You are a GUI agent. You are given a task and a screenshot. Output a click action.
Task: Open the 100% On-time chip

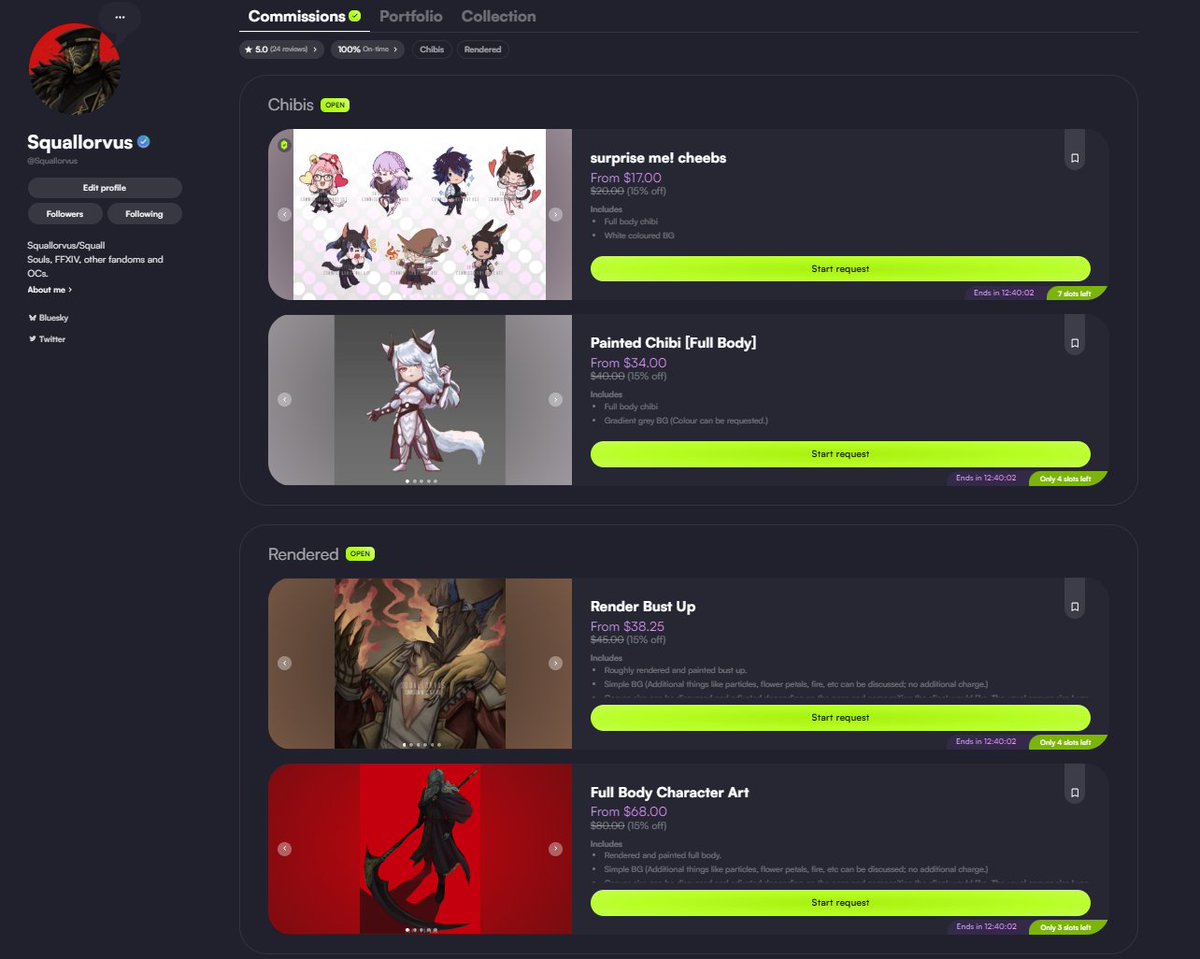tap(368, 49)
